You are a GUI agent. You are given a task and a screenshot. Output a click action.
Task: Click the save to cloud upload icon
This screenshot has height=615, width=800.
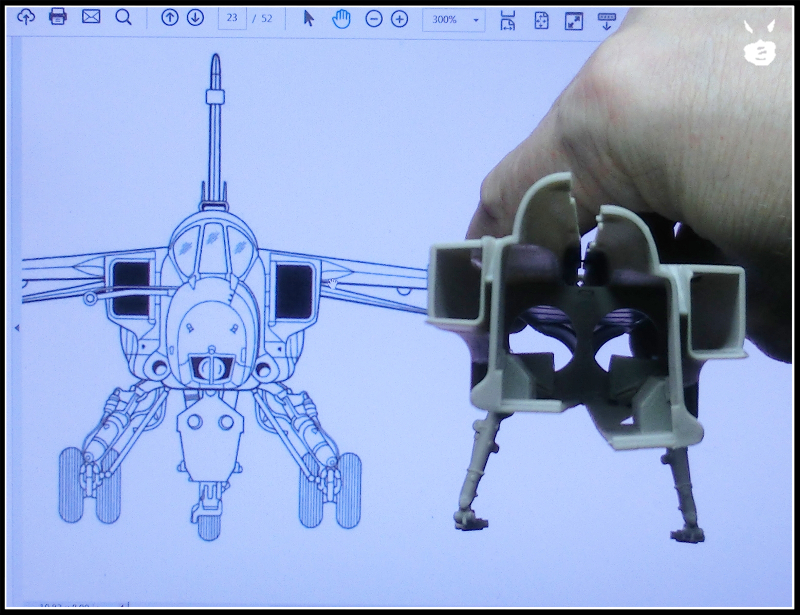click(26, 17)
